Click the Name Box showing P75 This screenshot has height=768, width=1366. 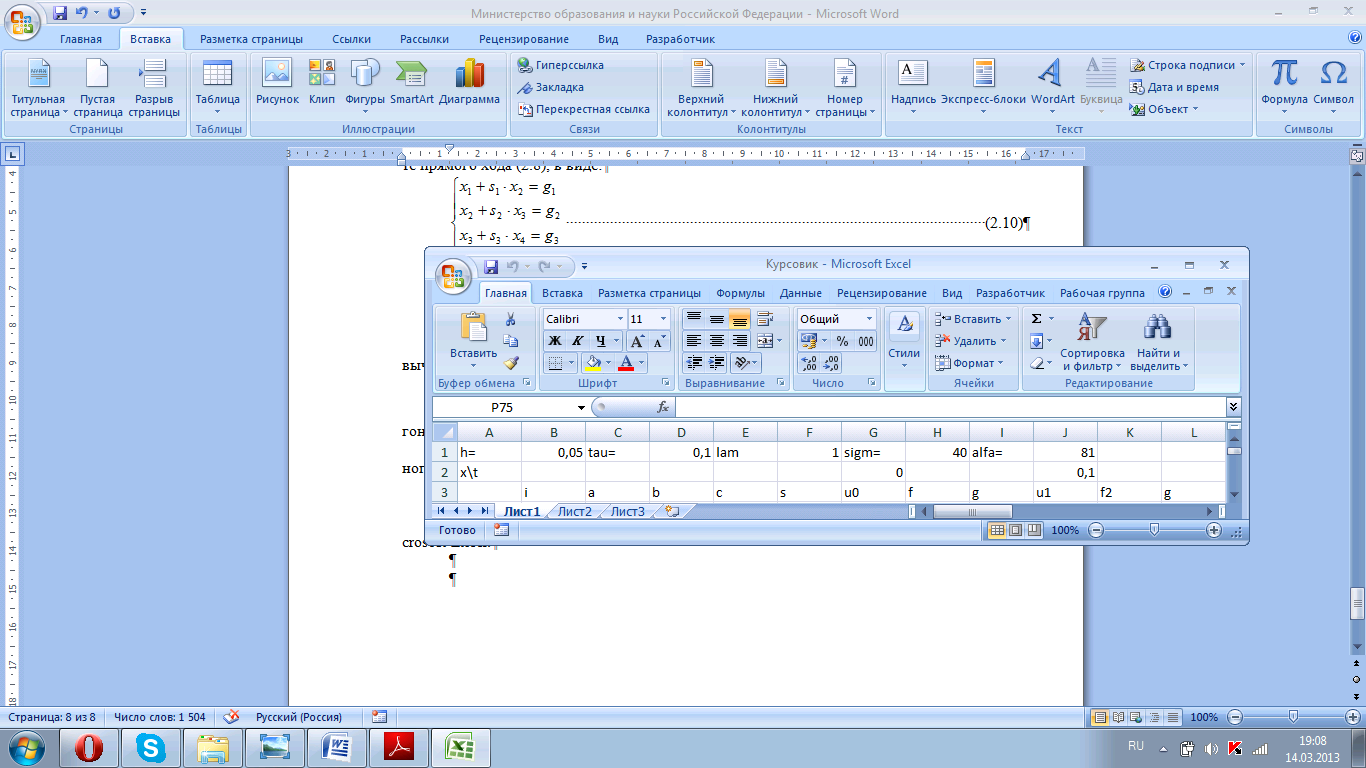[508, 408]
